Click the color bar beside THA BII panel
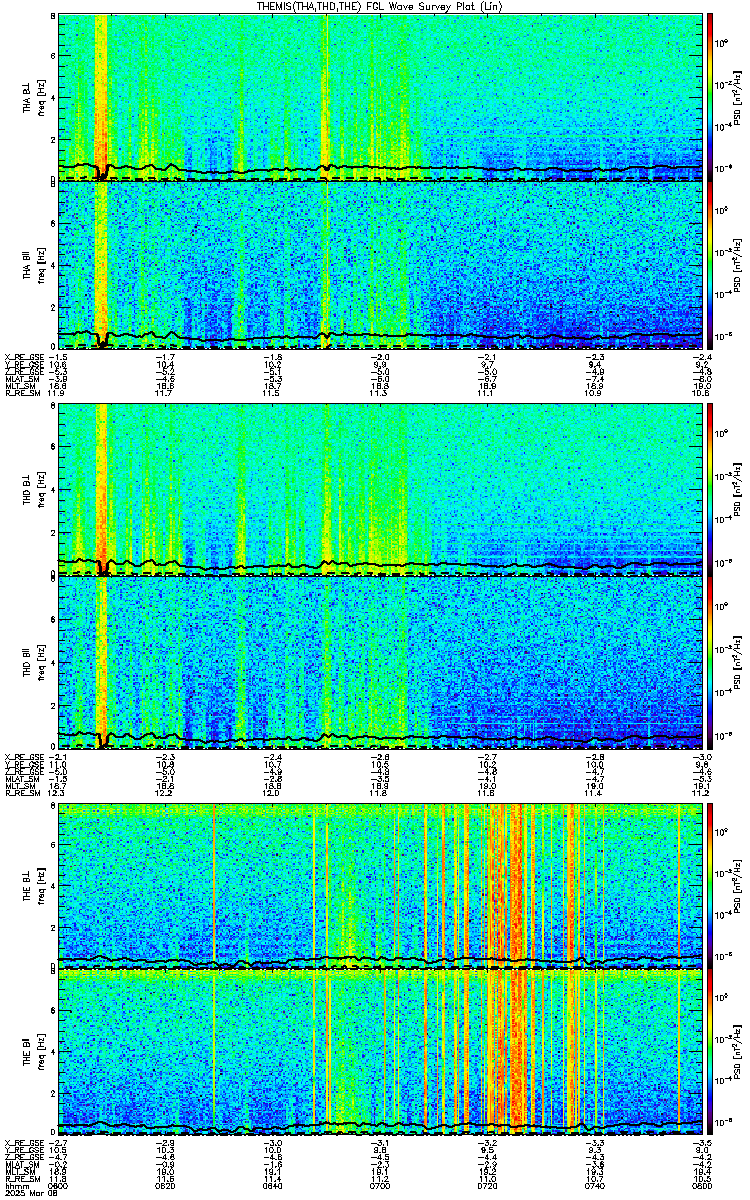Viewport: 750px width, 1200px height. coord(711,265)
